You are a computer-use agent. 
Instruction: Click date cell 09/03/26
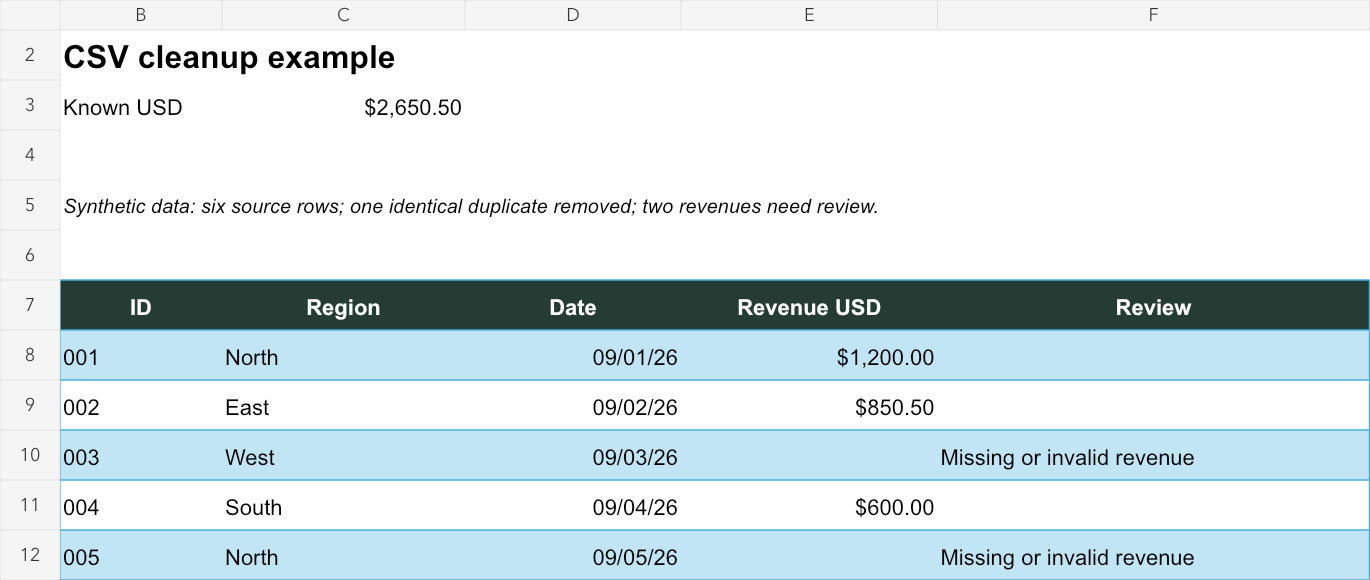(x=573, y=455)
